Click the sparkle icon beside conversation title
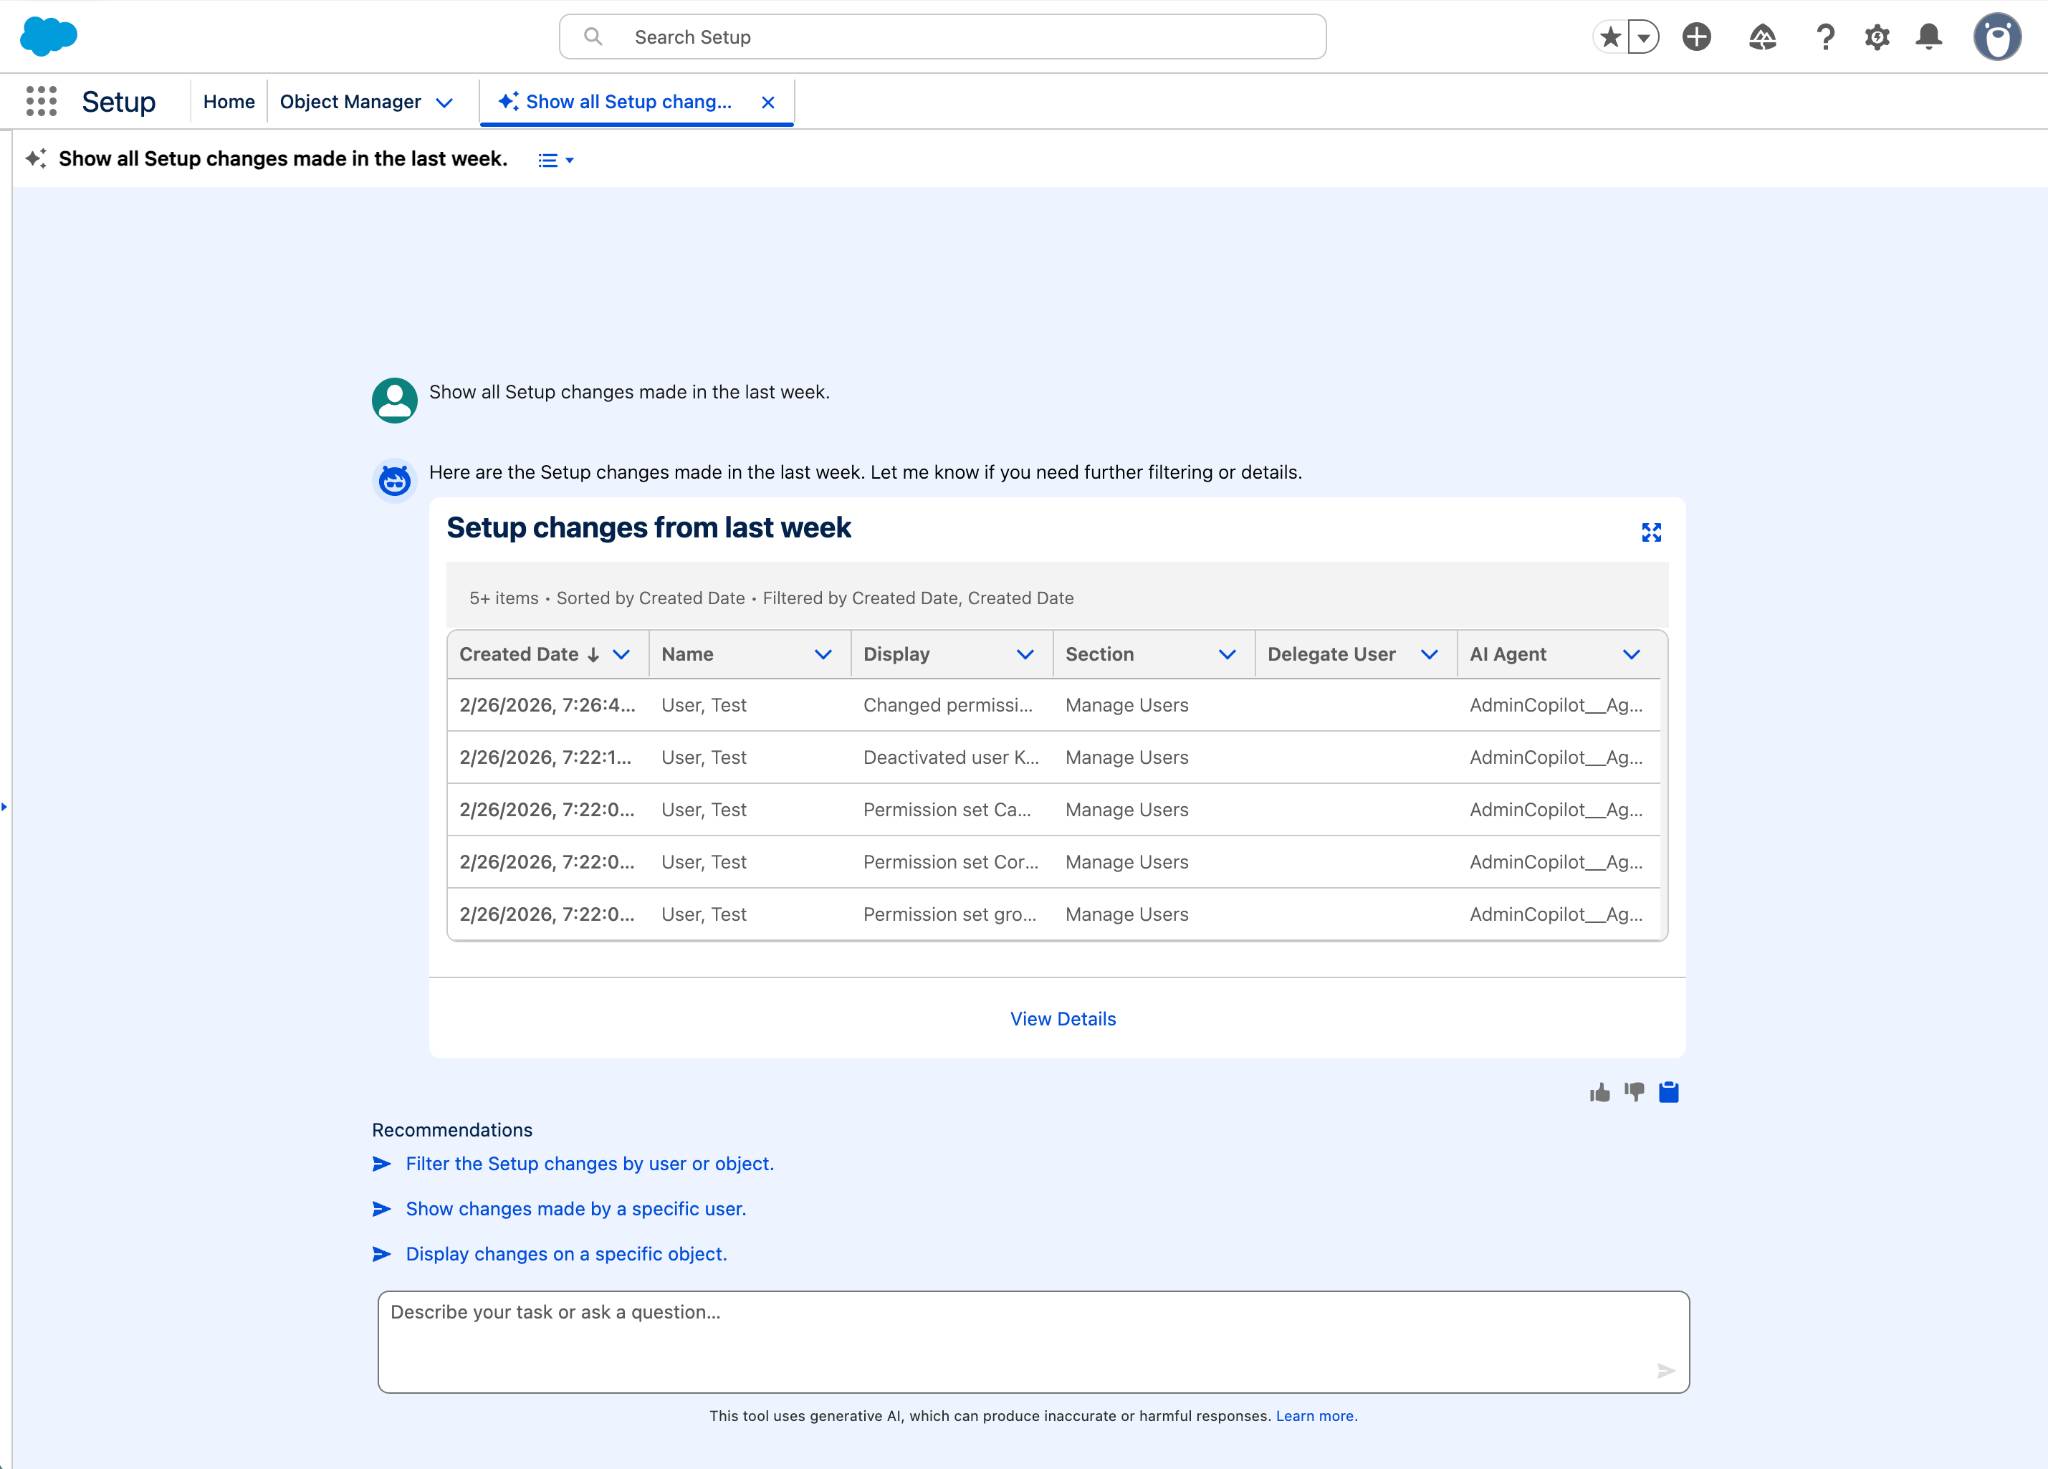 tap(36, 158)
